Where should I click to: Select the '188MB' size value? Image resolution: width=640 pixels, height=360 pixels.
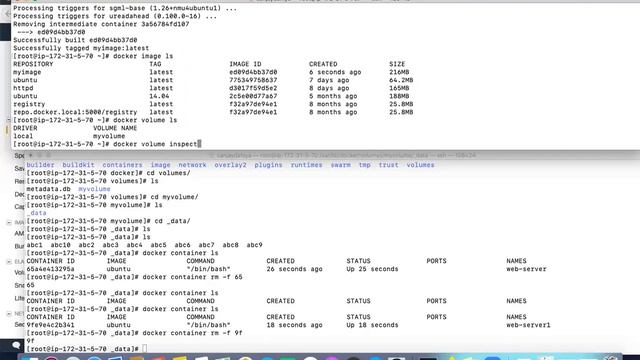pos(399,96)
